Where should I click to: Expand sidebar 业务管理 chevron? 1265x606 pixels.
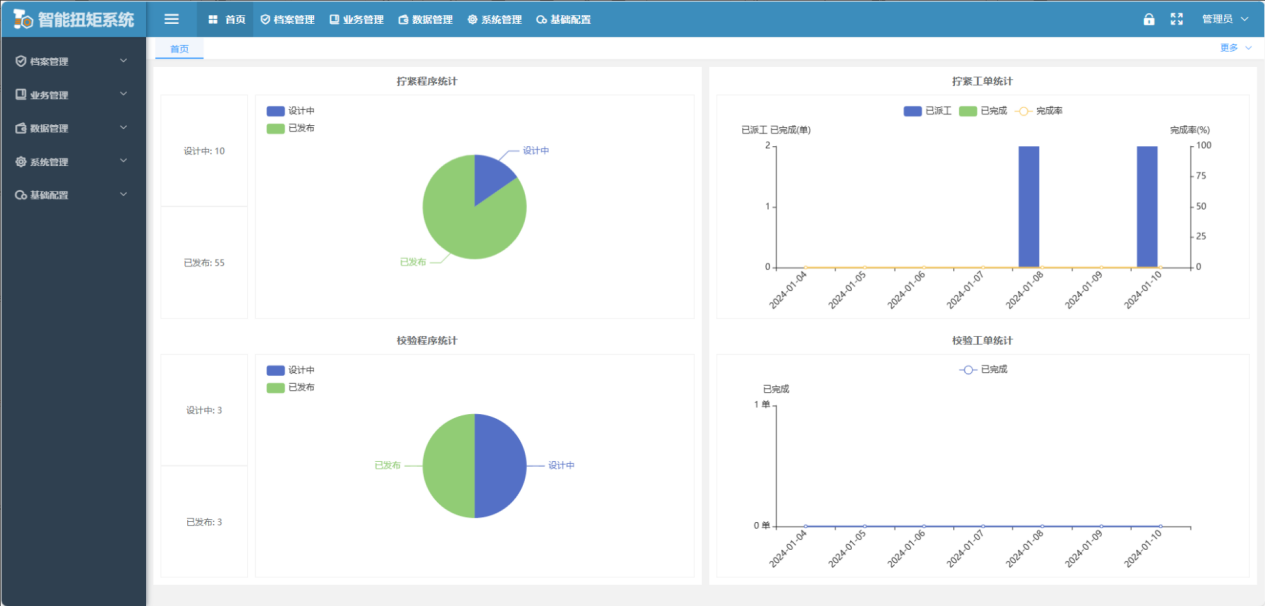tap(124, 94)
